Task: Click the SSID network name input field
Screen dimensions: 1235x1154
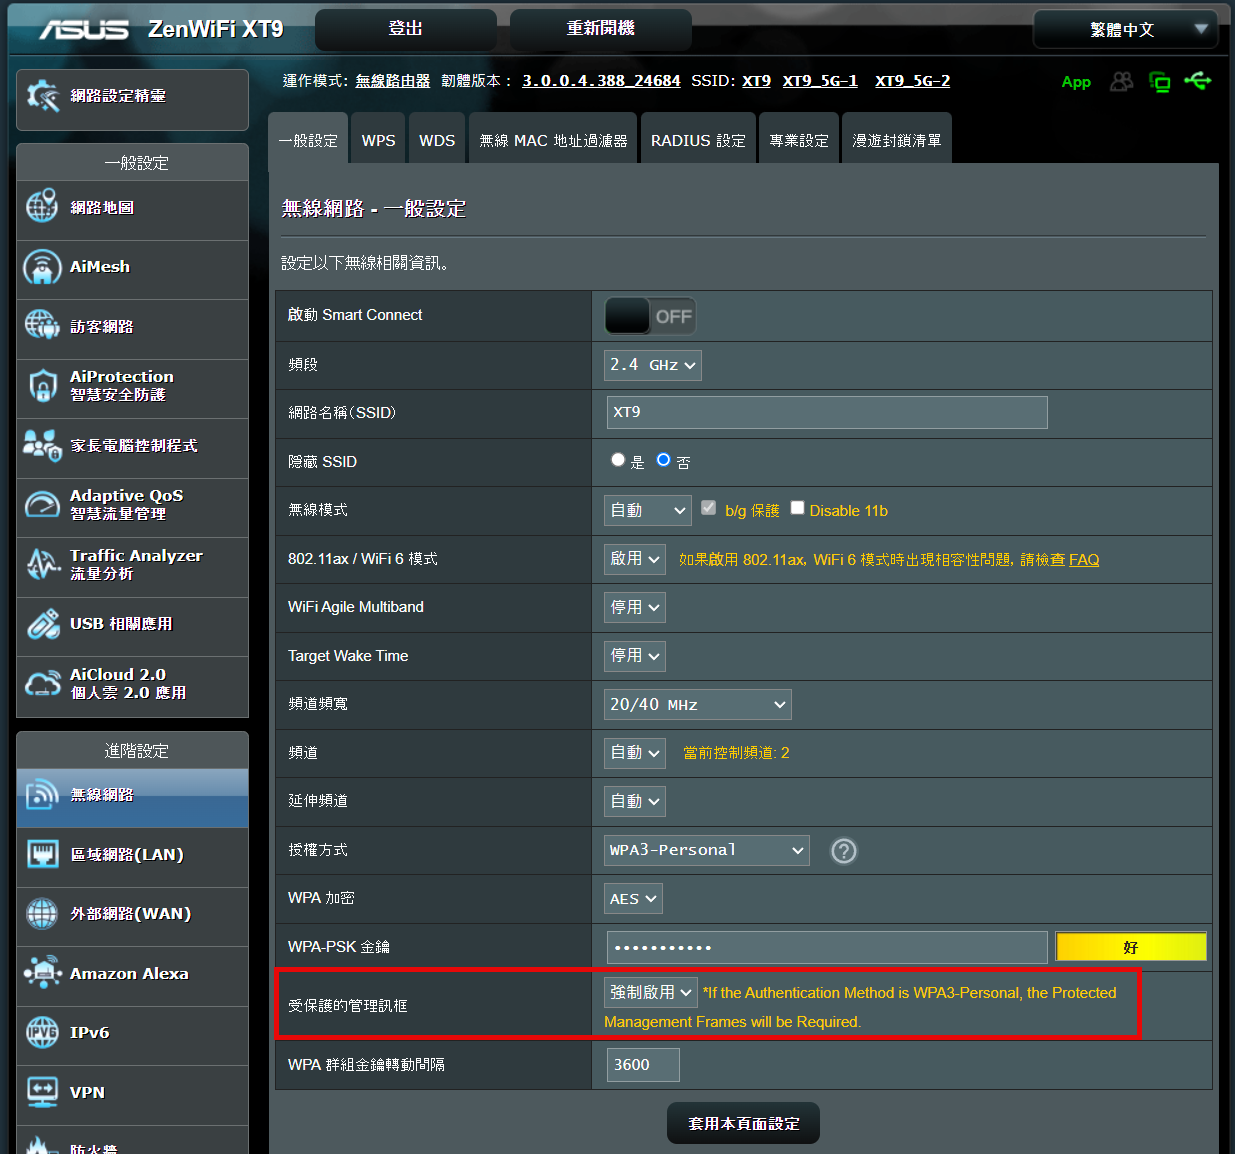Action: 826,412
